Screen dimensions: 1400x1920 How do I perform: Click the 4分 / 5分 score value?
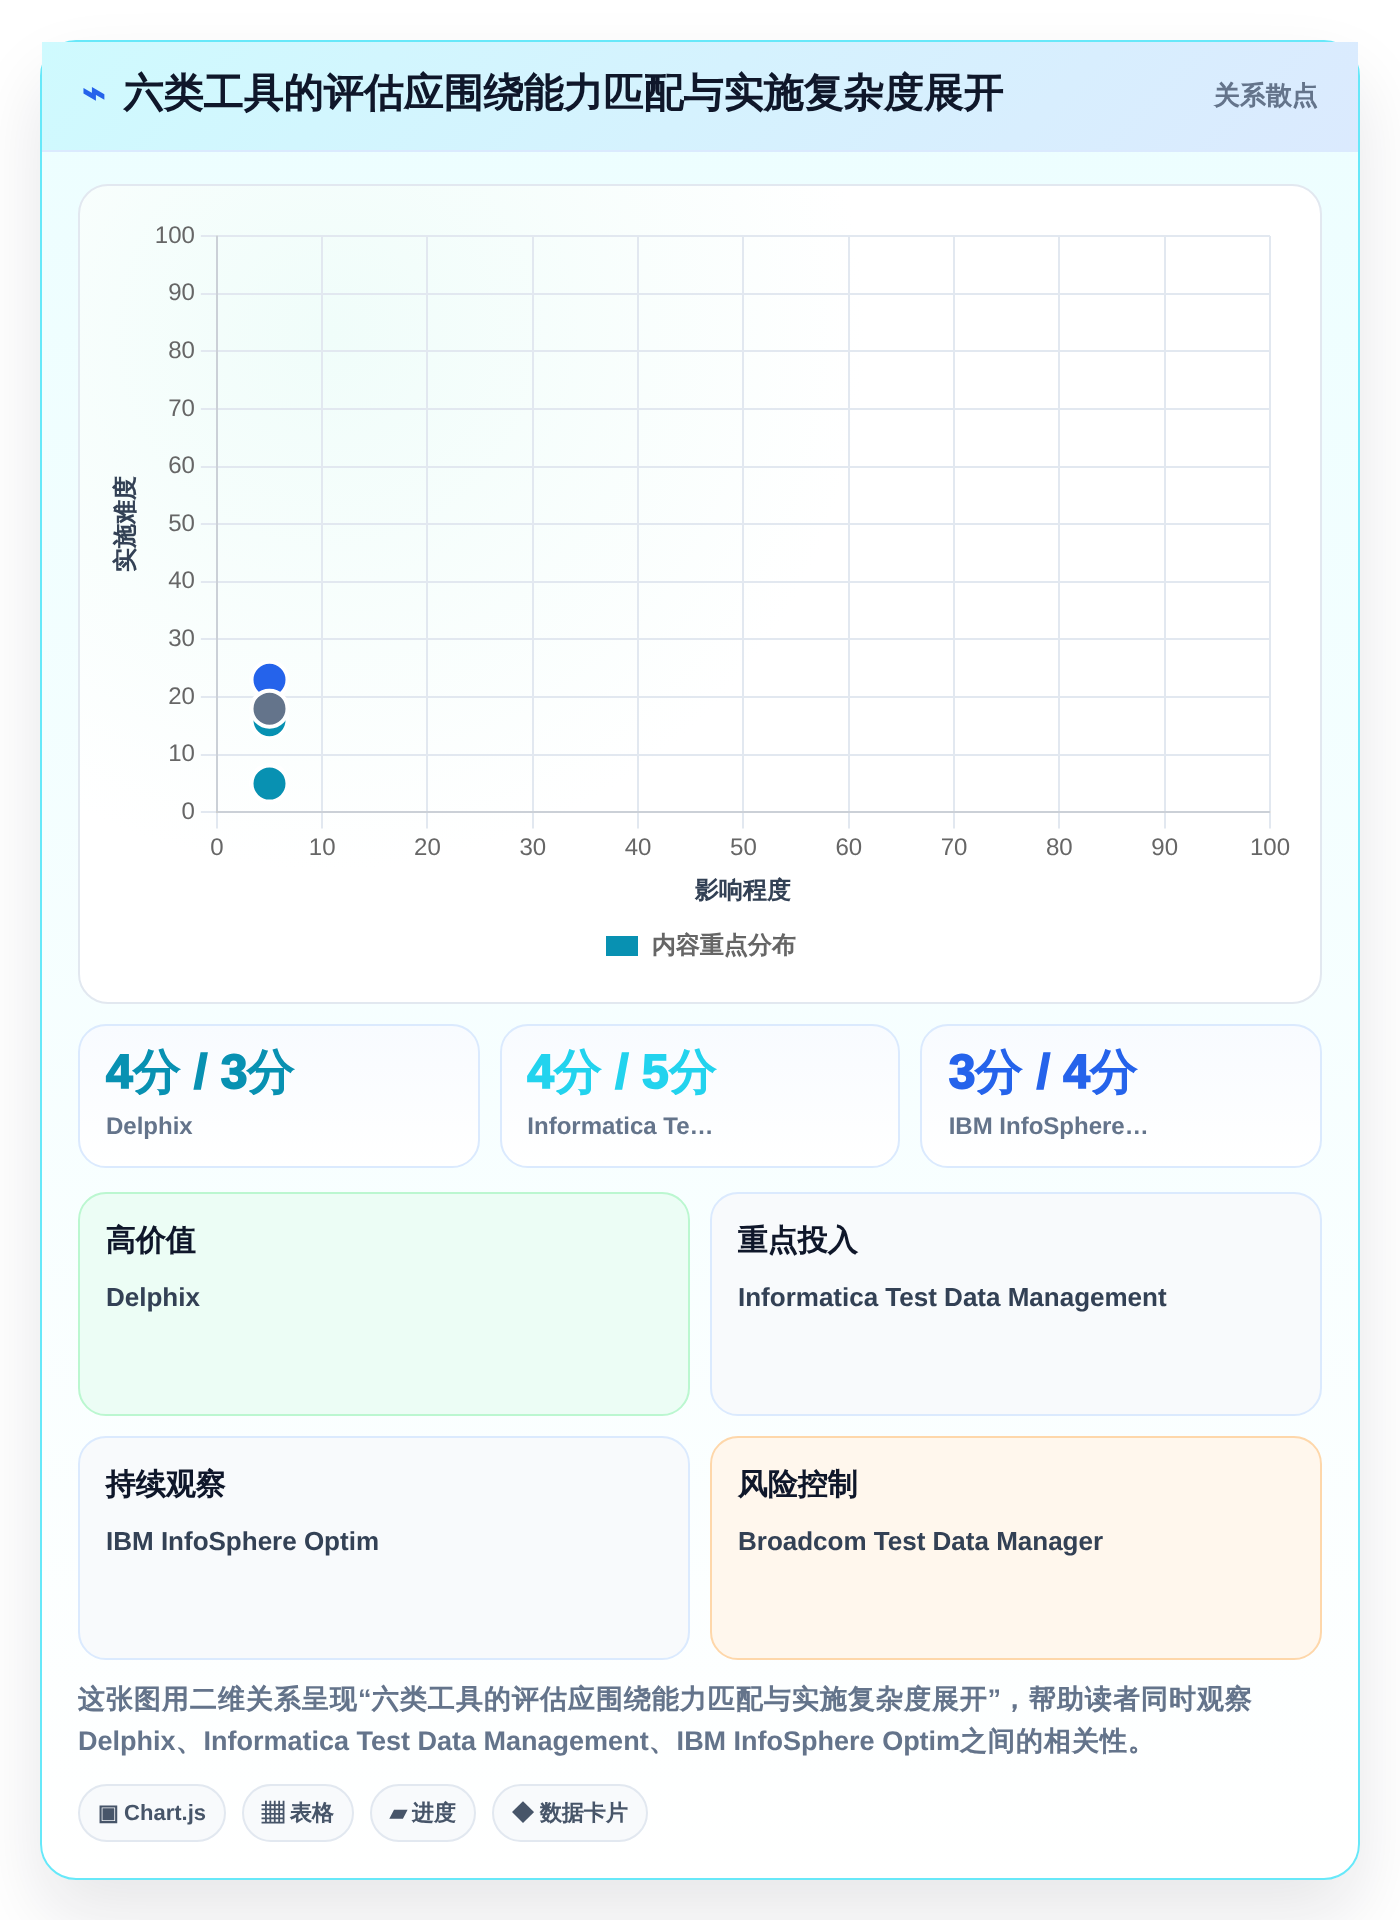tap(622, 1072)
